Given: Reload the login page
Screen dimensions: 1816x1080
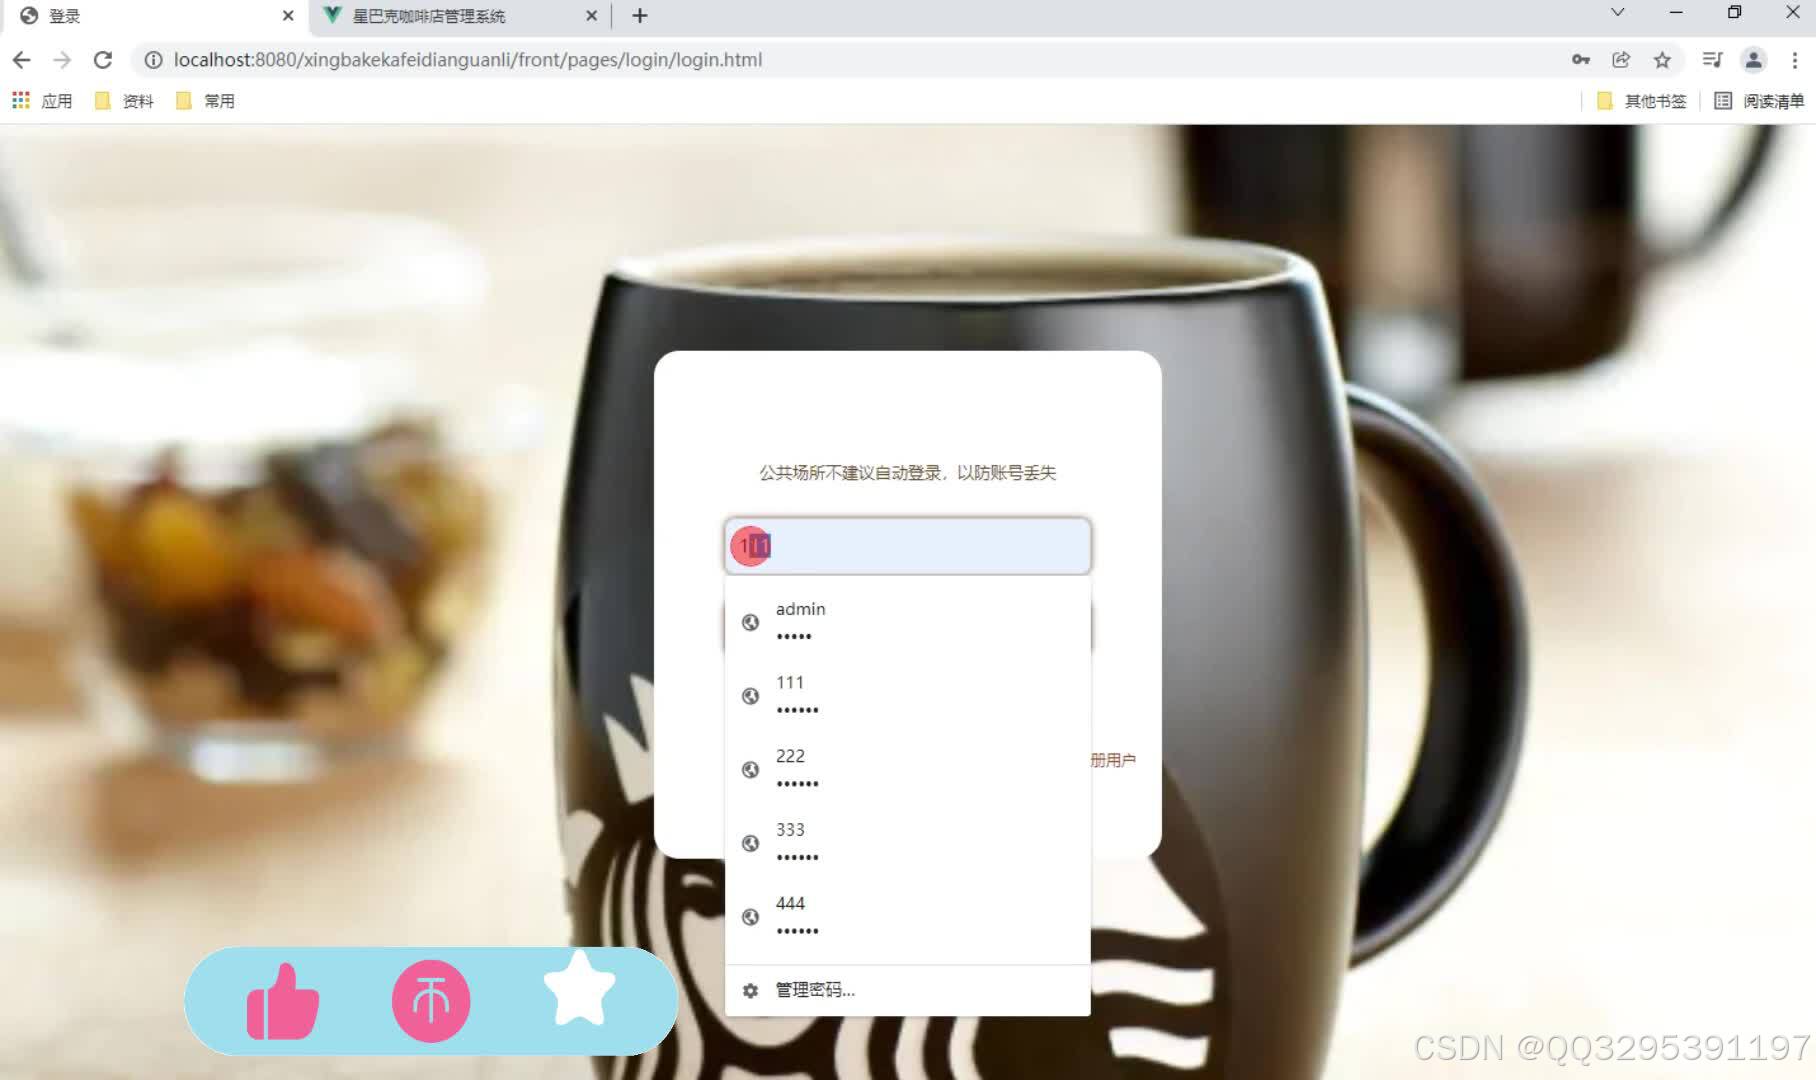Looking at the screenshot, I should click(x=102, y=60).
